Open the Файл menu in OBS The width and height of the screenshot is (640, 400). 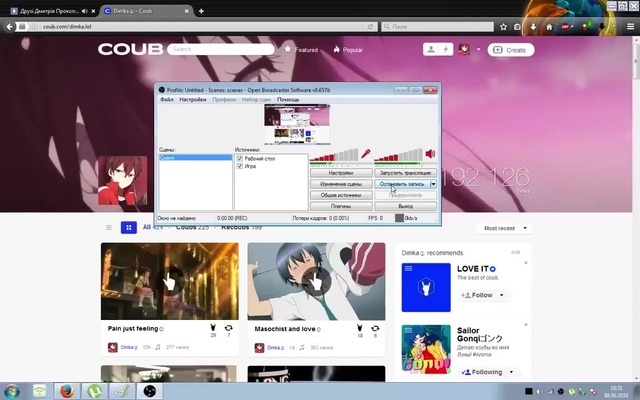click(x=167, y=100)
